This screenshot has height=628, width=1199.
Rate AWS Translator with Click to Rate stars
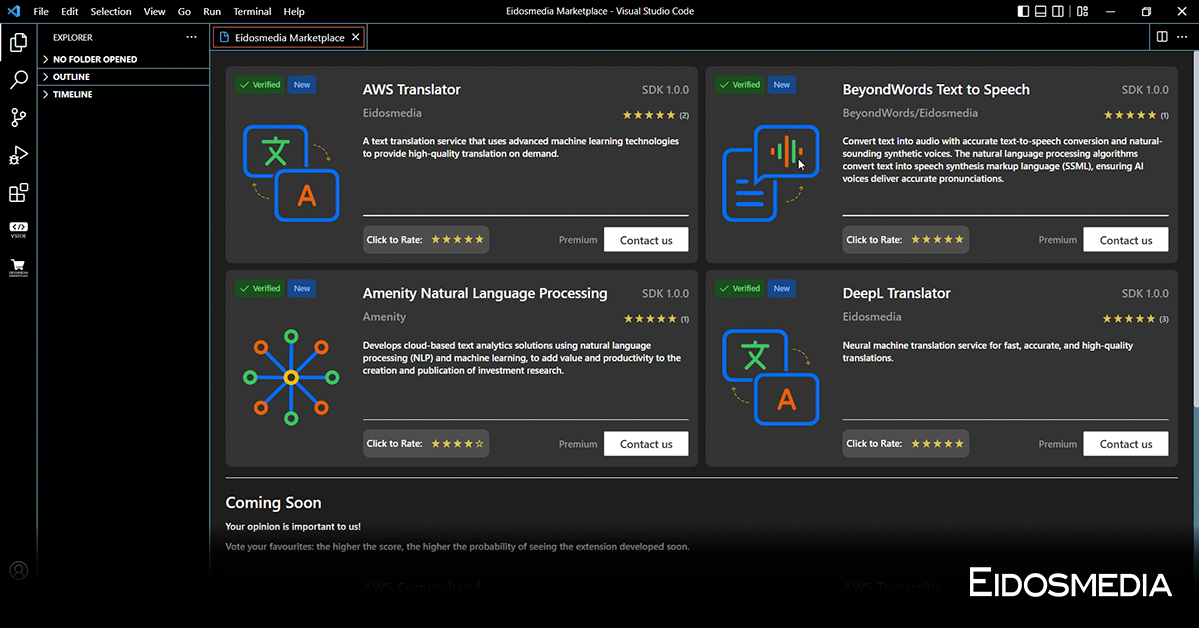[x=457, y=239]
